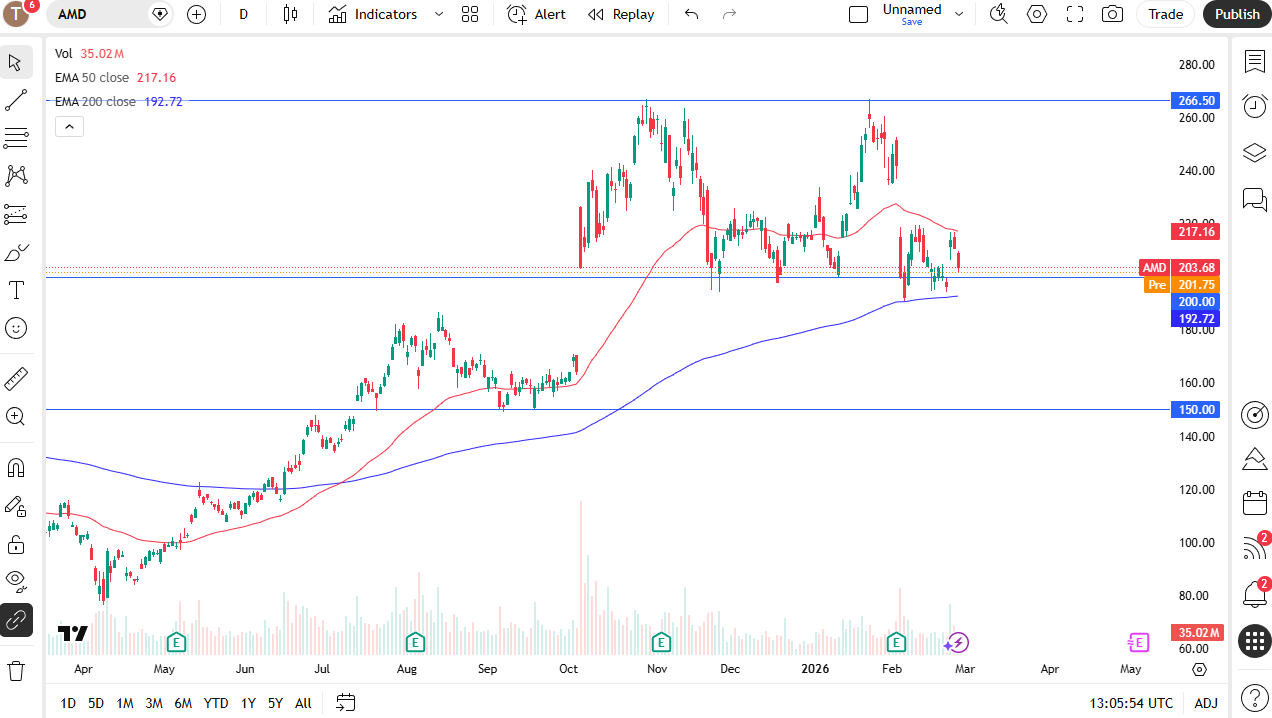
Task: Select the trend line drawing tool
Action: 16,100
